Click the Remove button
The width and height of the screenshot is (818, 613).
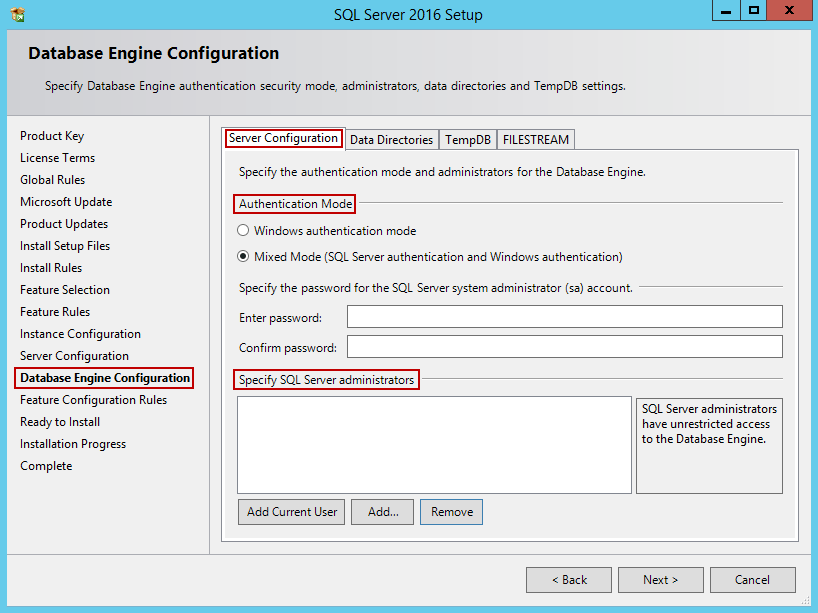[451, 512]
